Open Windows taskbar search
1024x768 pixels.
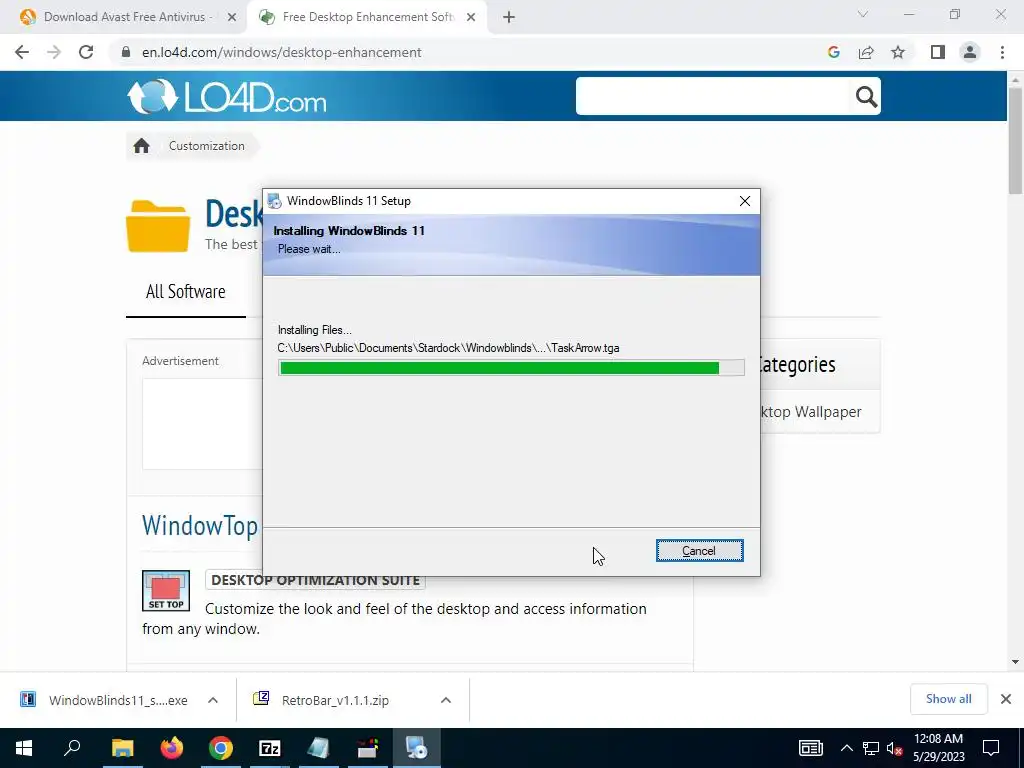click(x=72, y=748)
